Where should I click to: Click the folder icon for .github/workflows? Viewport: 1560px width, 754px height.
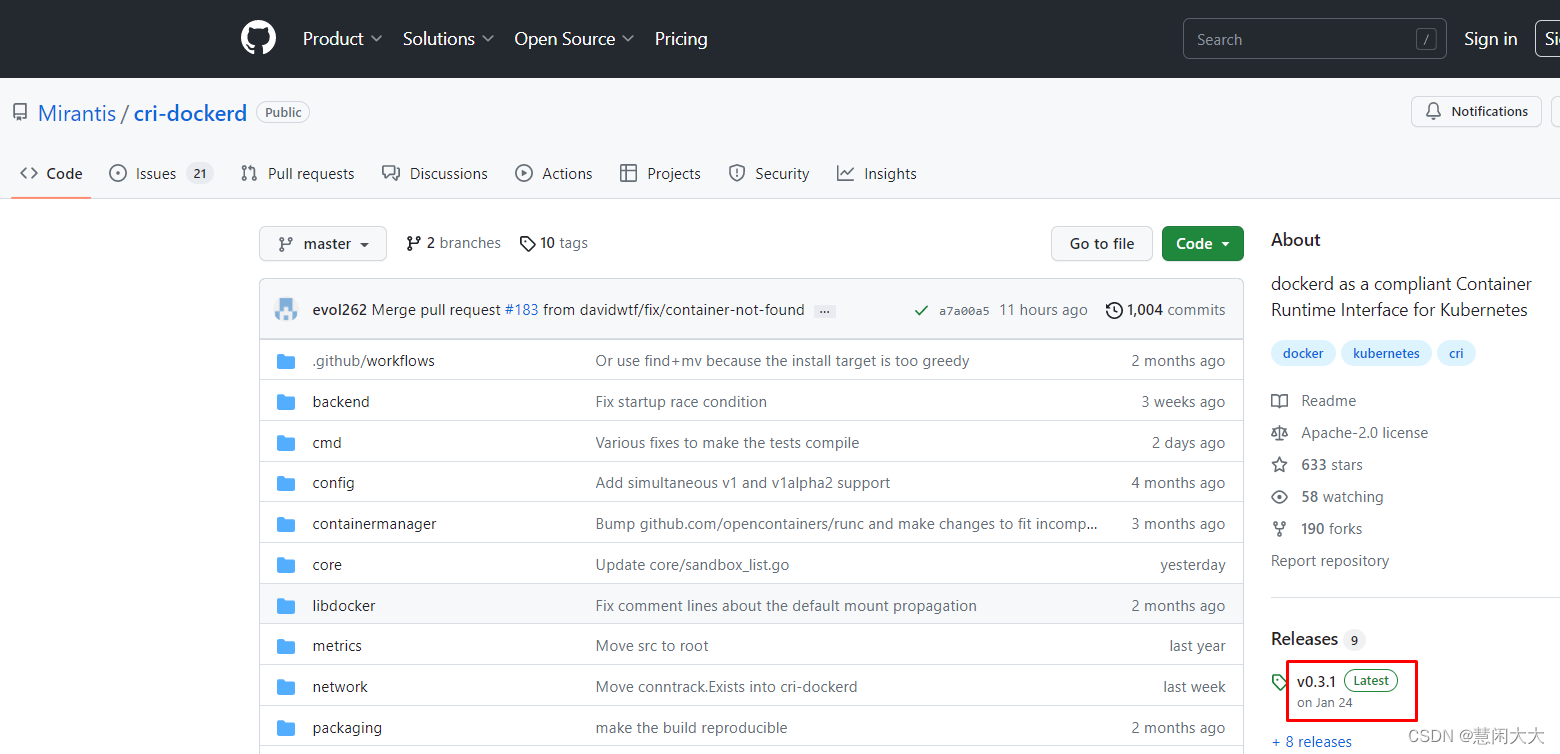pos(286,361)
